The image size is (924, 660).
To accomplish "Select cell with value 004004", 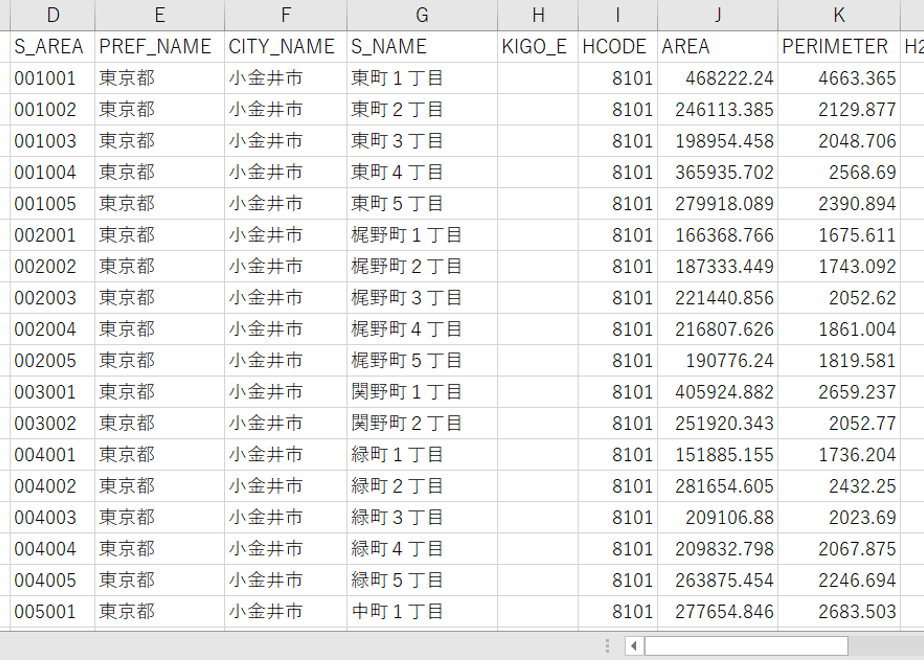I will click(52, 549).
